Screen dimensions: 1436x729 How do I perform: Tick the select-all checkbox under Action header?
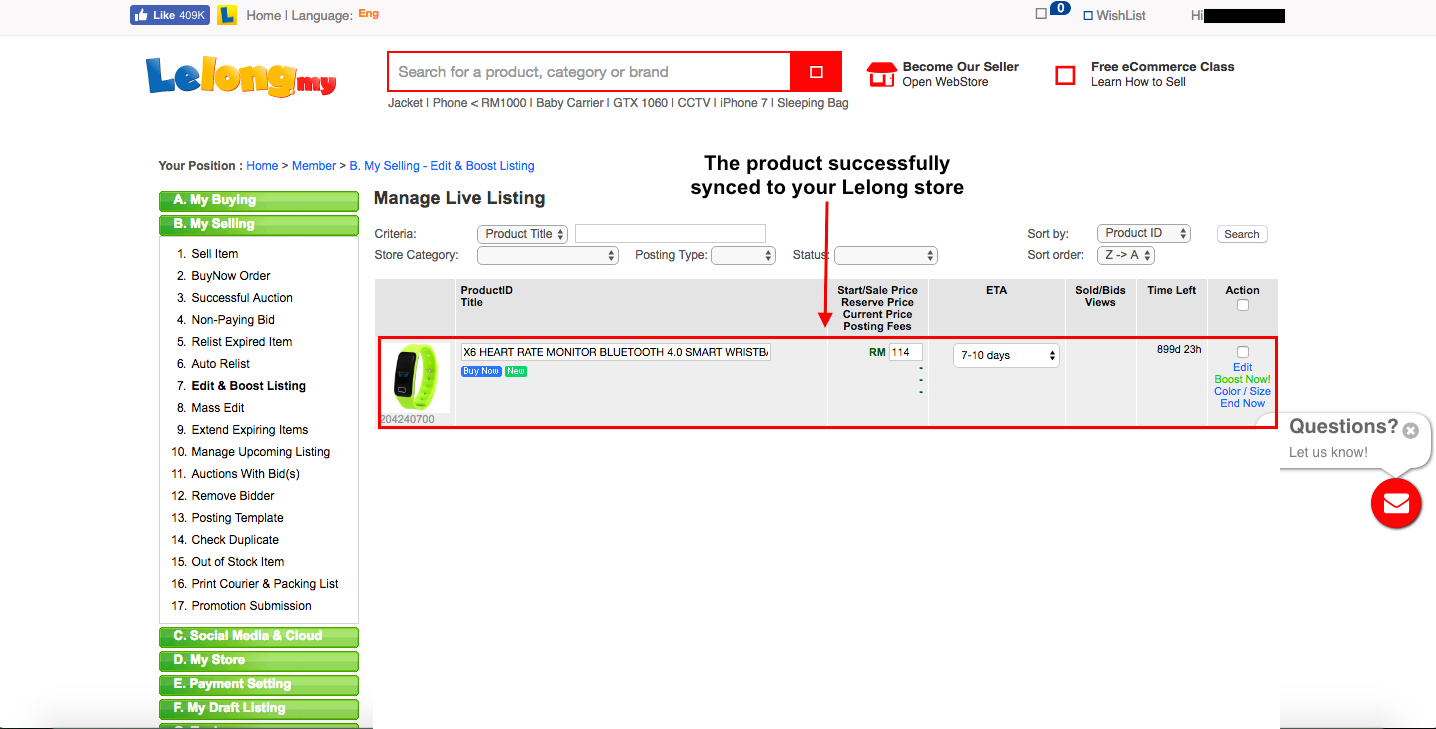point(1243,306)
